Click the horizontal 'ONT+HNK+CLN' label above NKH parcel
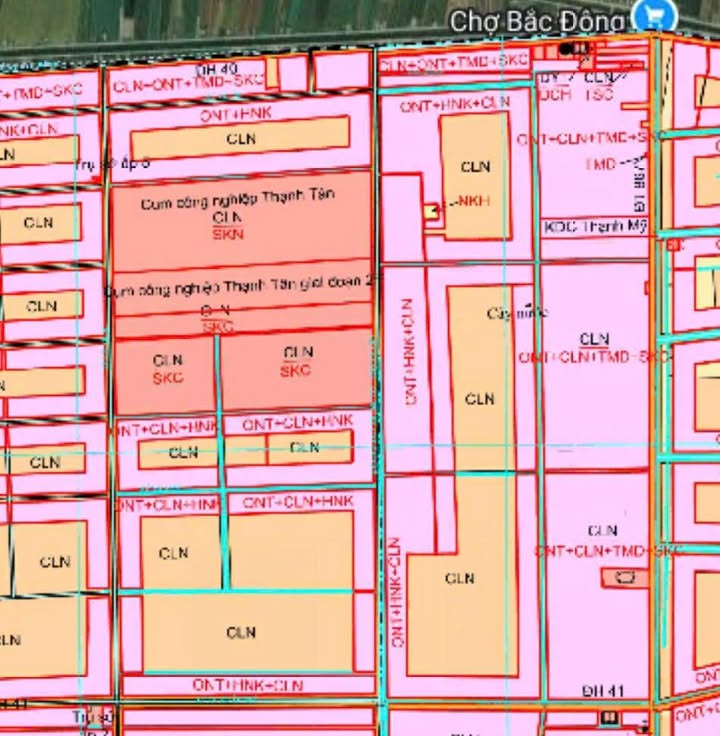Viewport: 720px width, 736px height. point(455,105)
